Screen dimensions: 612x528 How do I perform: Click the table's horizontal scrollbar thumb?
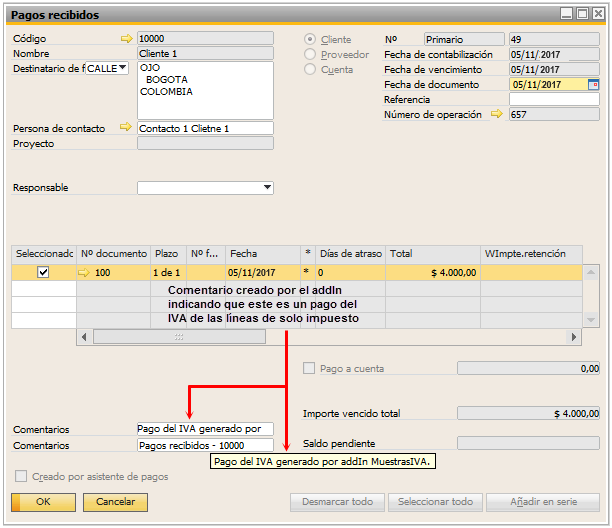click(x=180, y=337)
